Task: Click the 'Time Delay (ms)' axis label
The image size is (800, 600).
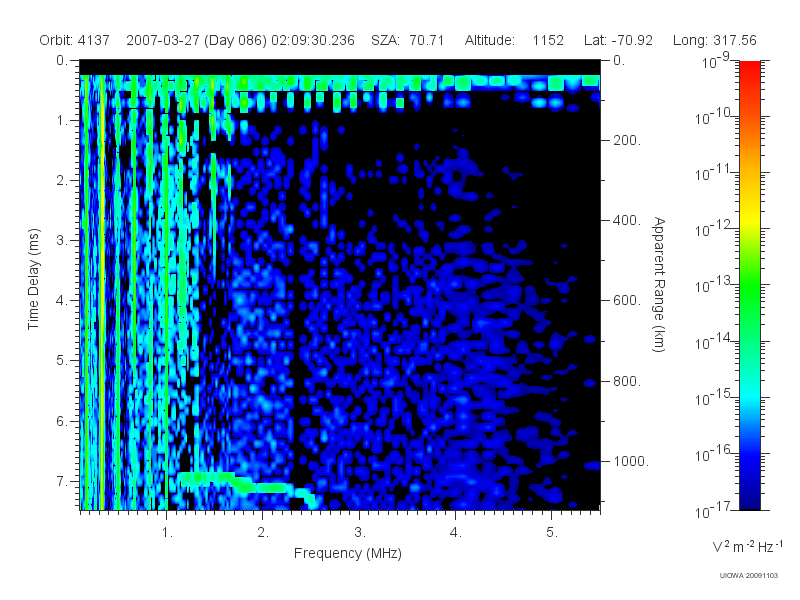Action: [x=33, y=279]
